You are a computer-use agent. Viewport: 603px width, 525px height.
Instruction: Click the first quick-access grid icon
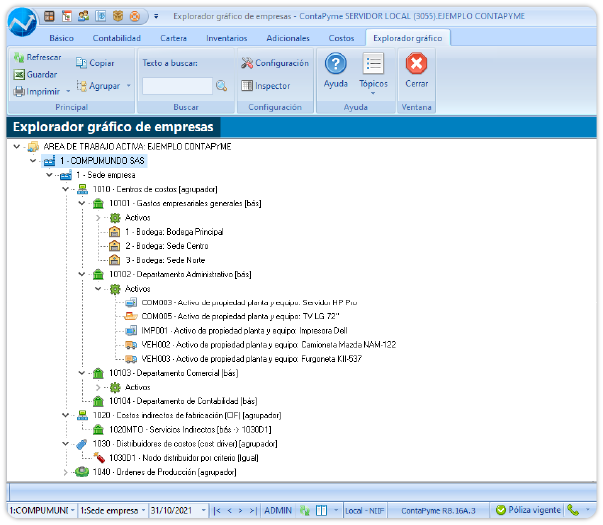point(49,16)
